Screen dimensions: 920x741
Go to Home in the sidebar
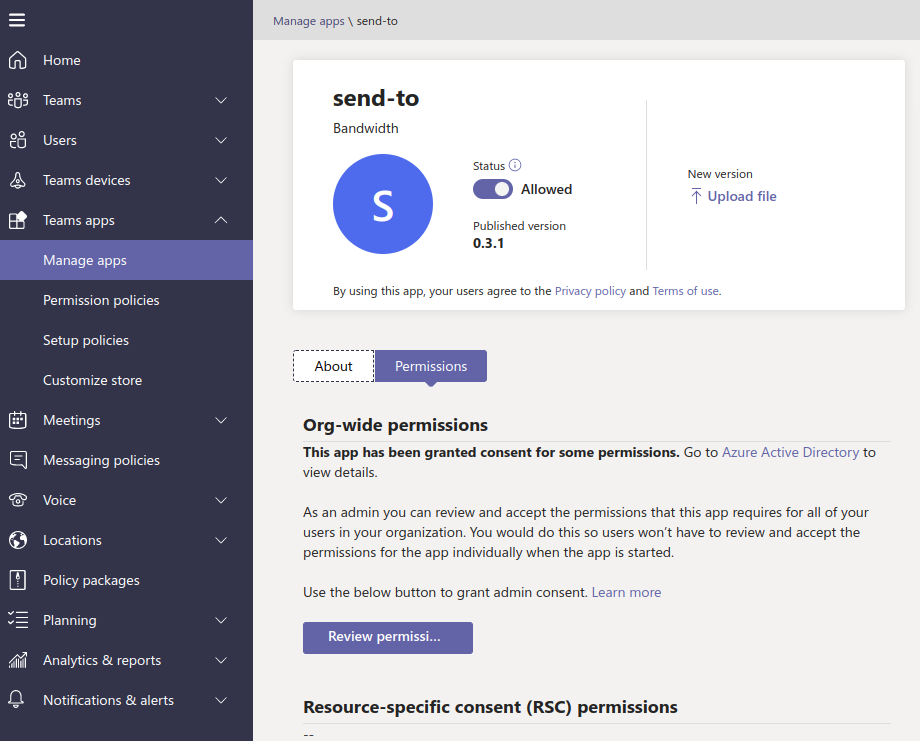[126, 60]
